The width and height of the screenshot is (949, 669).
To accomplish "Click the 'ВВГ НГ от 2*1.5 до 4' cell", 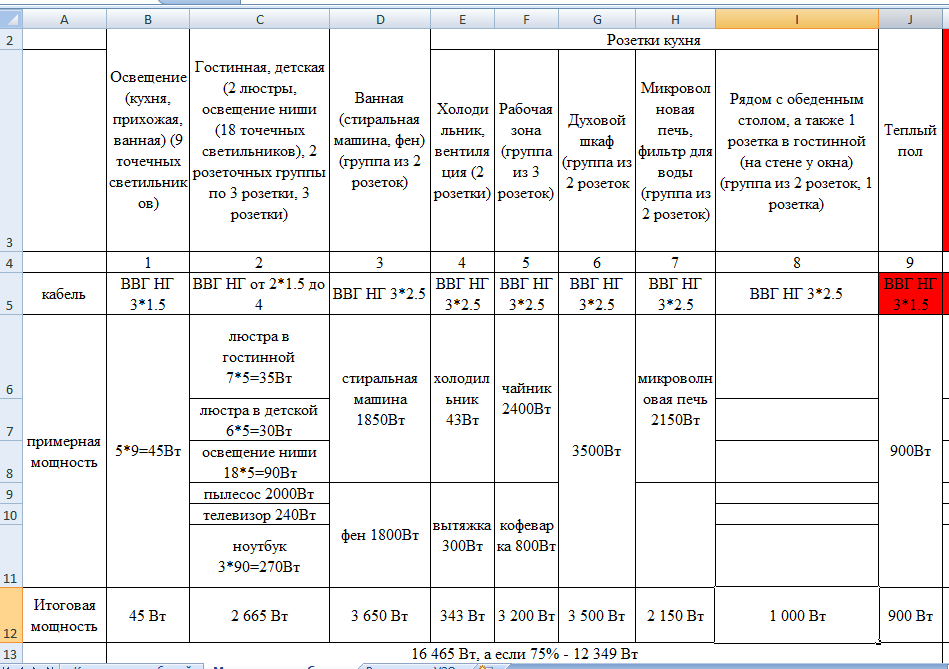I will (260, 294).
